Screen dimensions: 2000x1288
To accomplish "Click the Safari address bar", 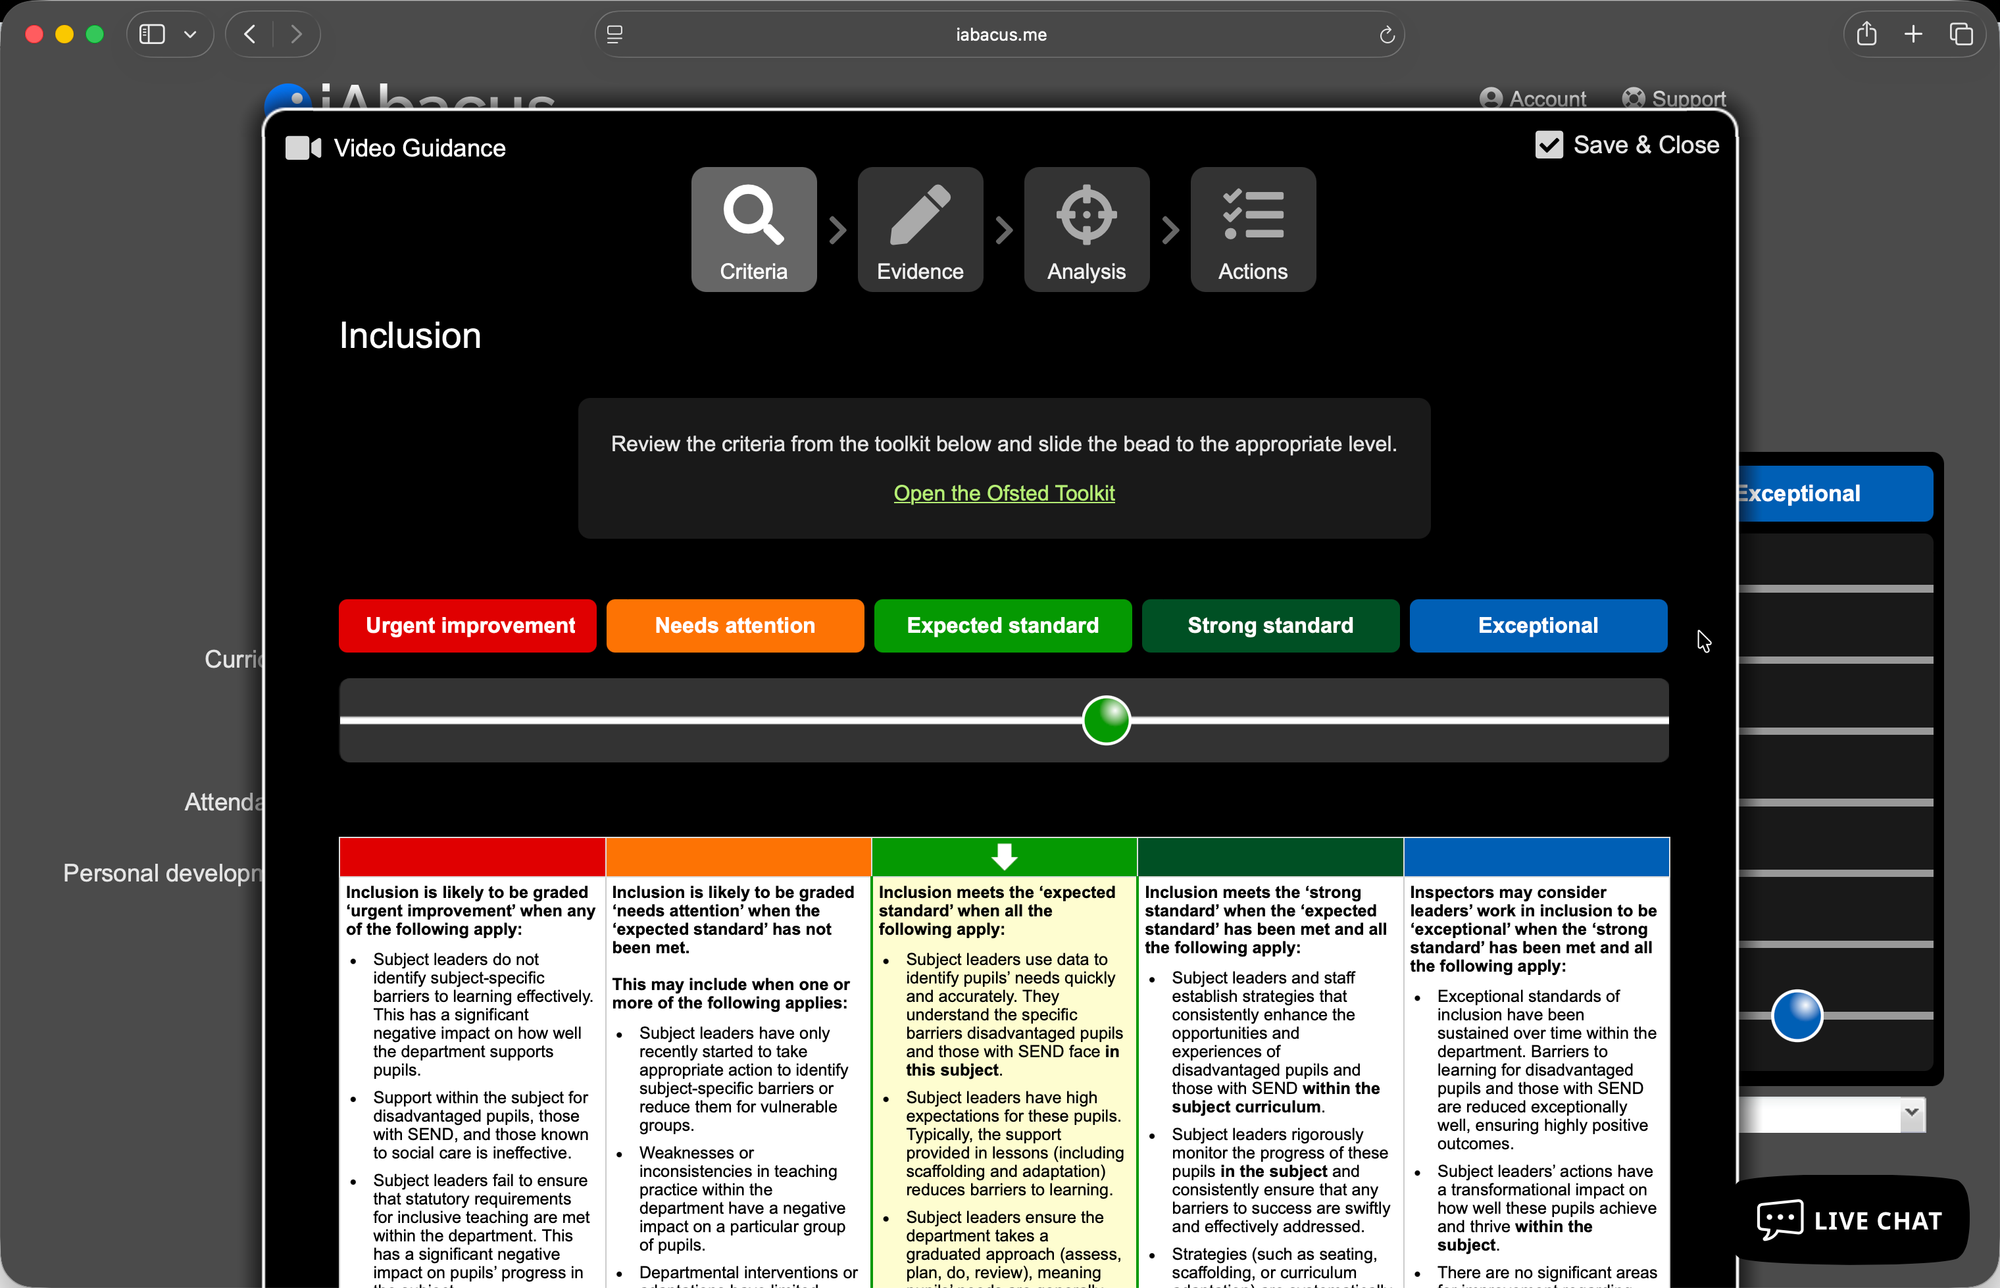I will [x=1000, y=35].
